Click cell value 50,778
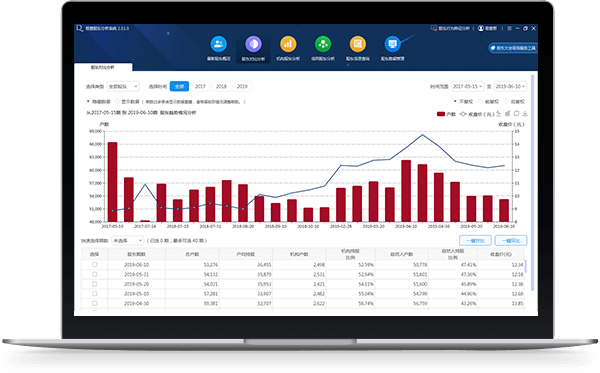Viewport: 600px width, 373px height. (x=420, y=265)
